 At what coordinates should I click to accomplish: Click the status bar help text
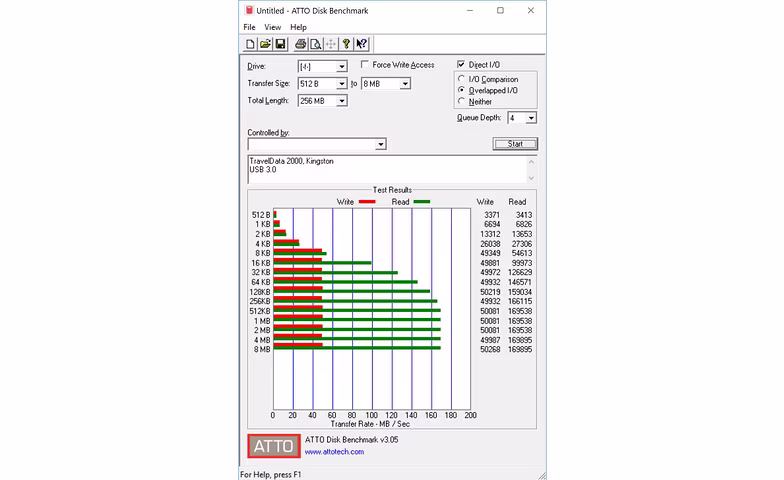[x=270, y=474]
